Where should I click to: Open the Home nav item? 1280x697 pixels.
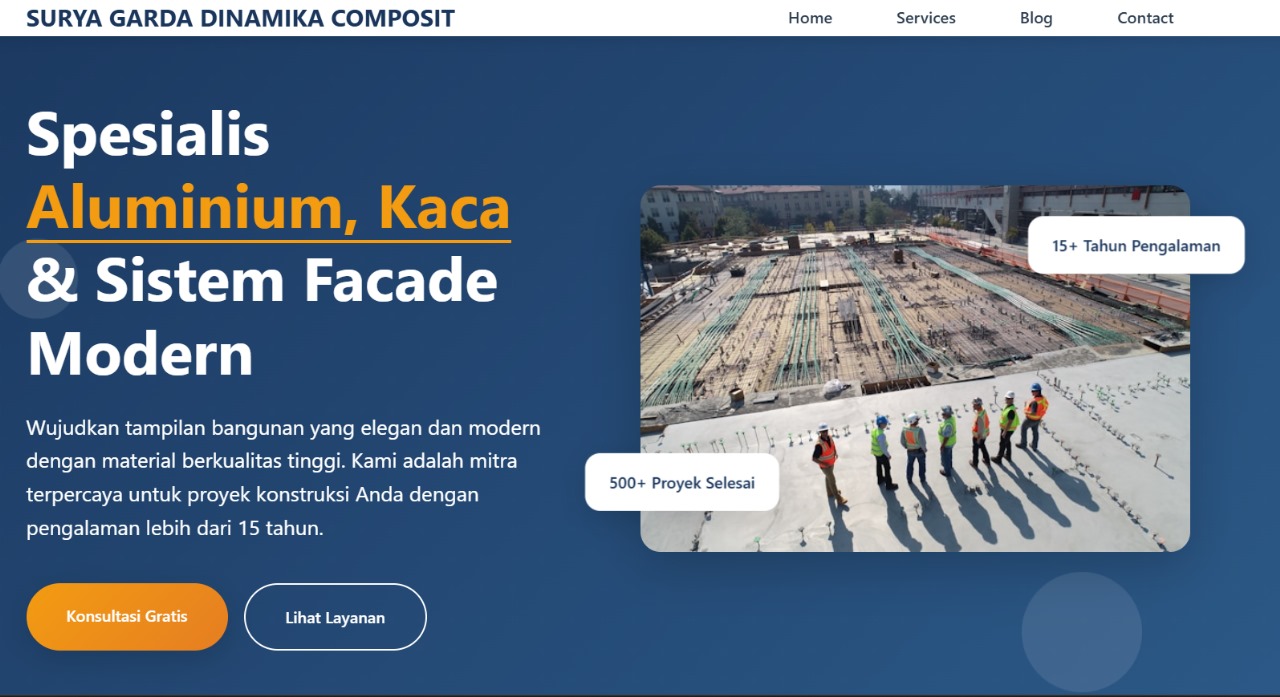[810, 18]
